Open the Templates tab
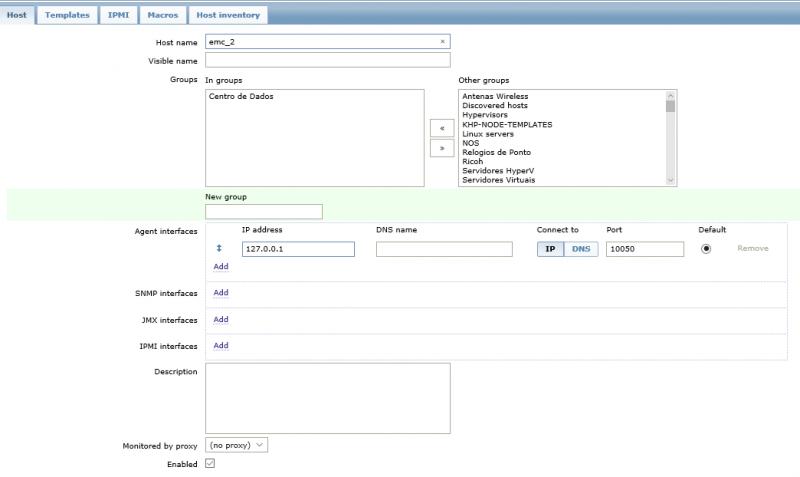The height and width of the screenshot is (477, 800). tap(67, 15)
